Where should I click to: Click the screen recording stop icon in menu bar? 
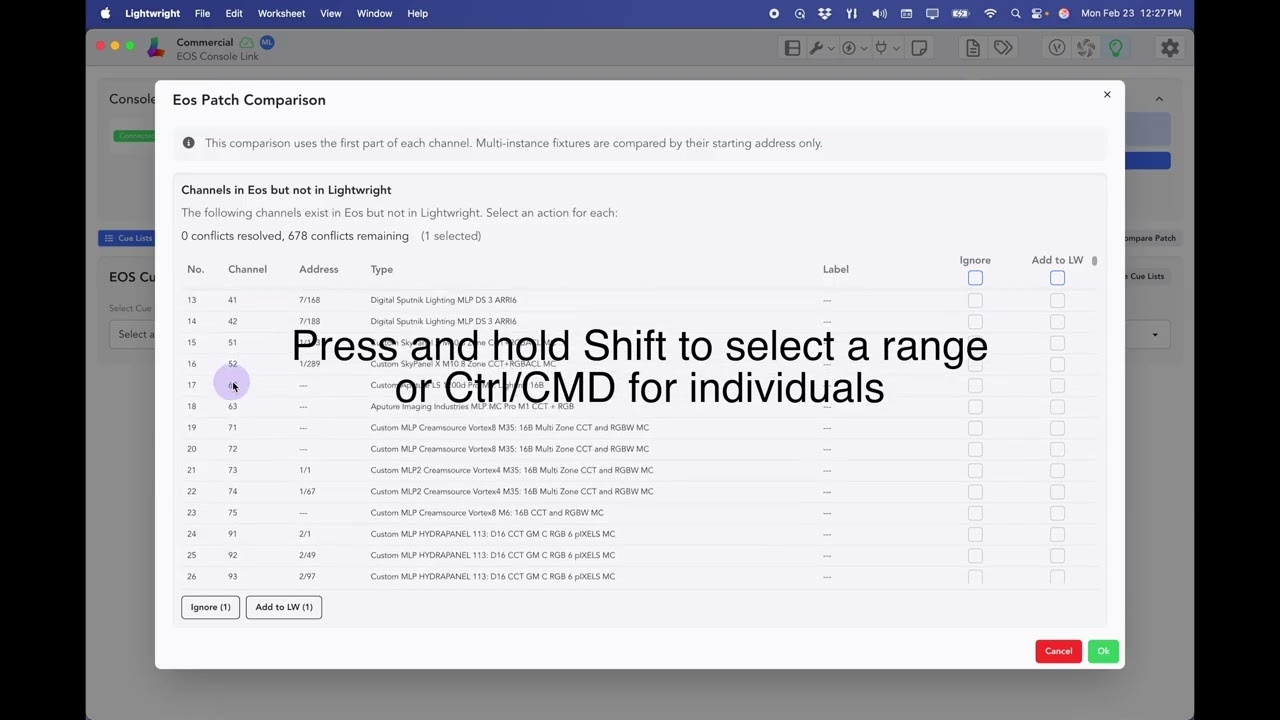(774, 13)
